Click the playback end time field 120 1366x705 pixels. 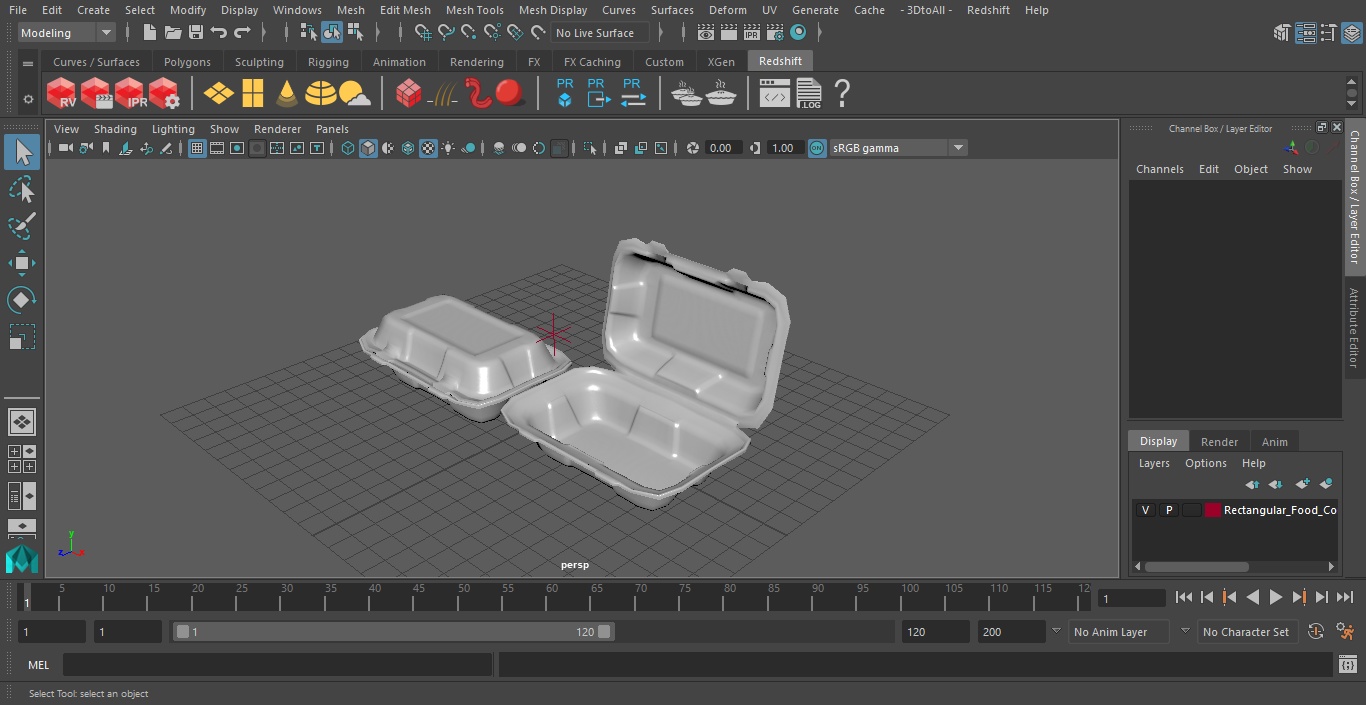pos(935,632)
